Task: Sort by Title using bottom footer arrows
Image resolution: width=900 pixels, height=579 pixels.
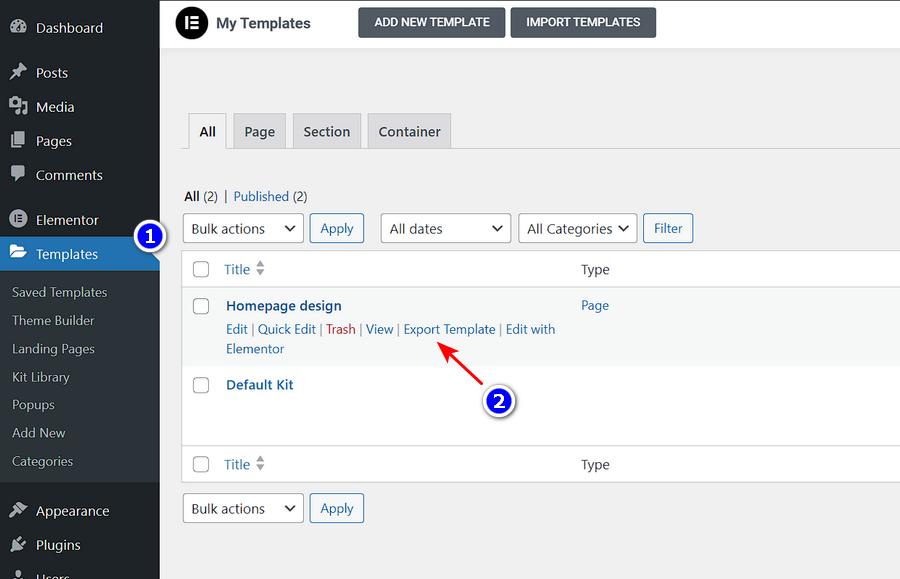Action: [260, 464]
